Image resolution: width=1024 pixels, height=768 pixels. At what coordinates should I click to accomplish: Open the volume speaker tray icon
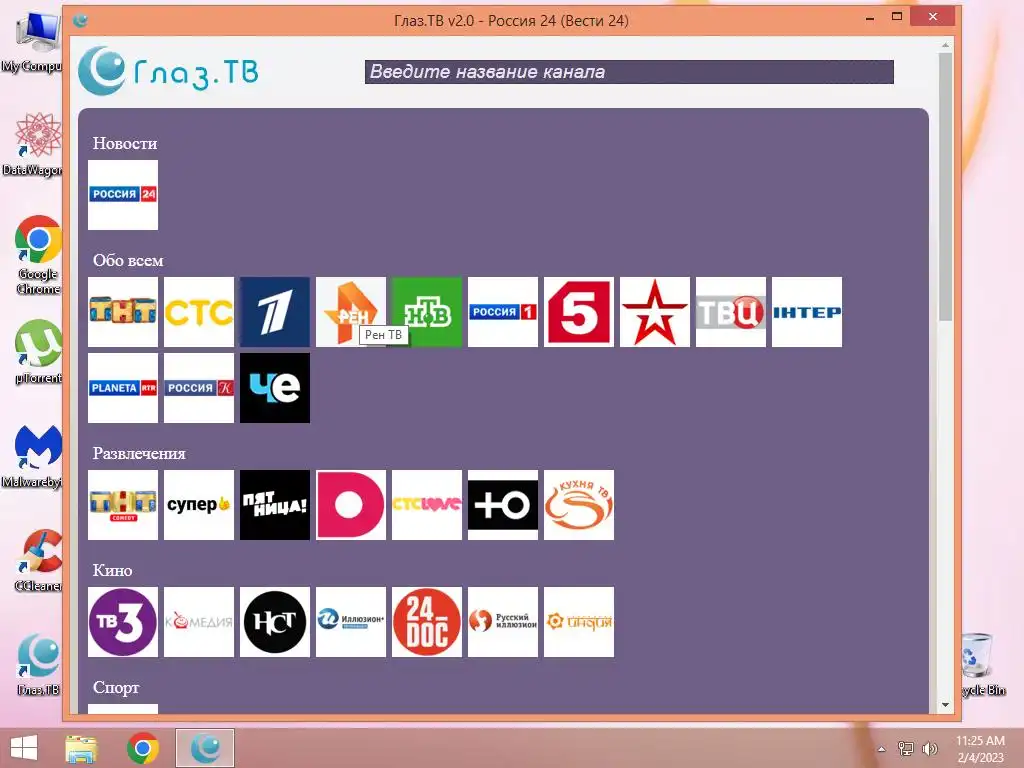pyautogui.click(x=929, y=749)
